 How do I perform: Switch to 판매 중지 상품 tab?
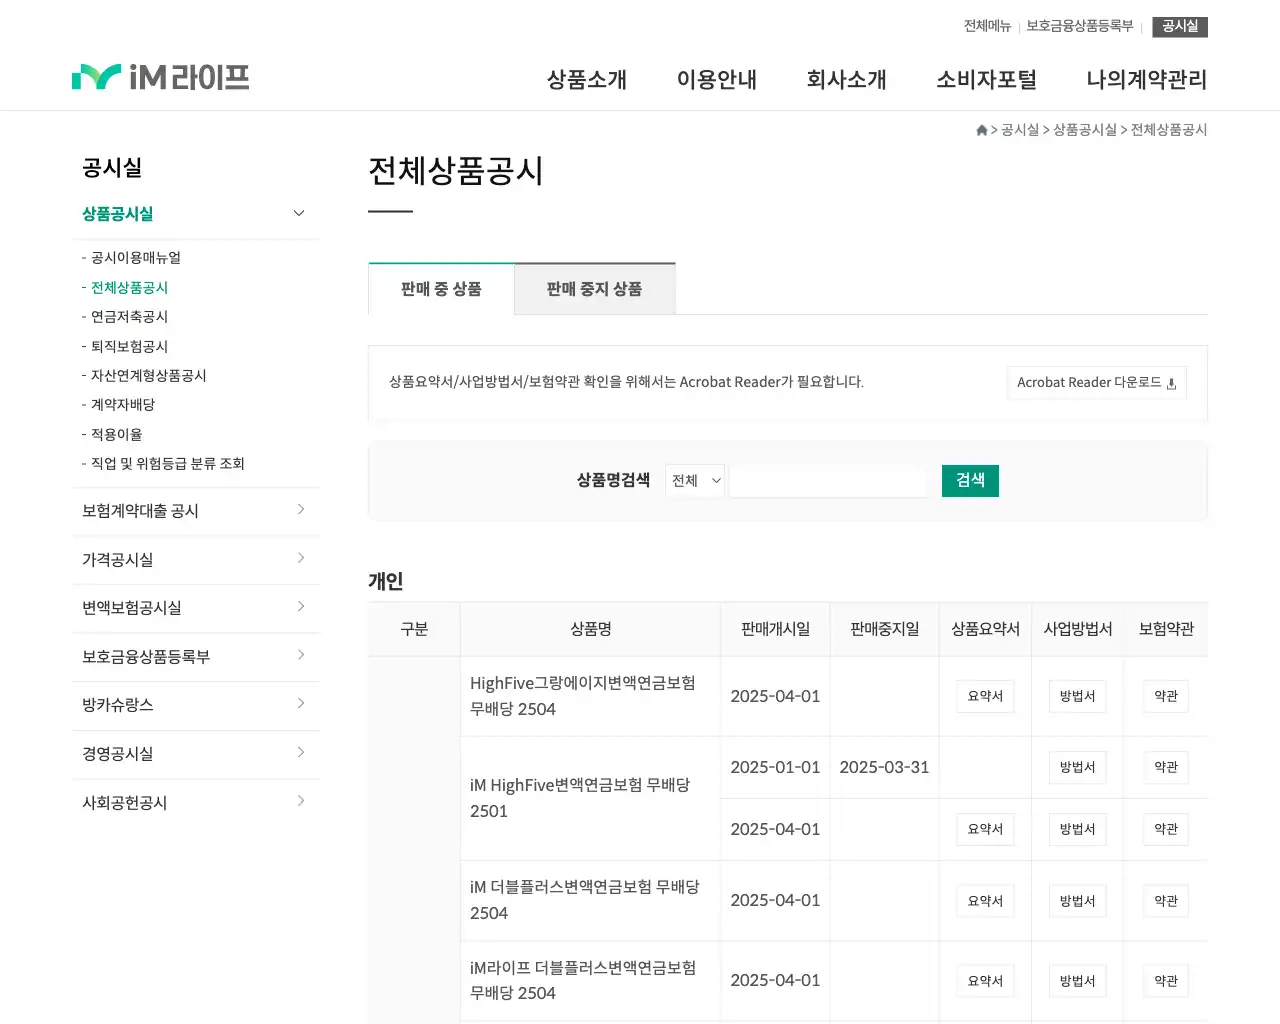click(595, 289)
